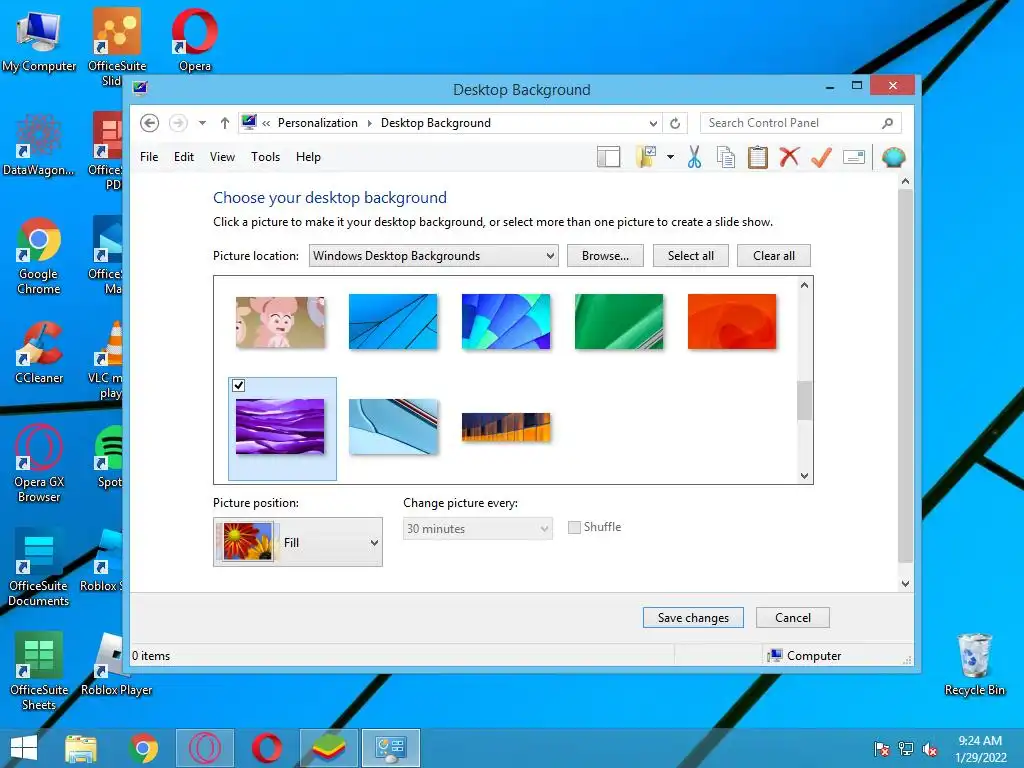The image size is (1024, 768).
Task: Click the Properties toolbar icon
Action: pos(854,157)
